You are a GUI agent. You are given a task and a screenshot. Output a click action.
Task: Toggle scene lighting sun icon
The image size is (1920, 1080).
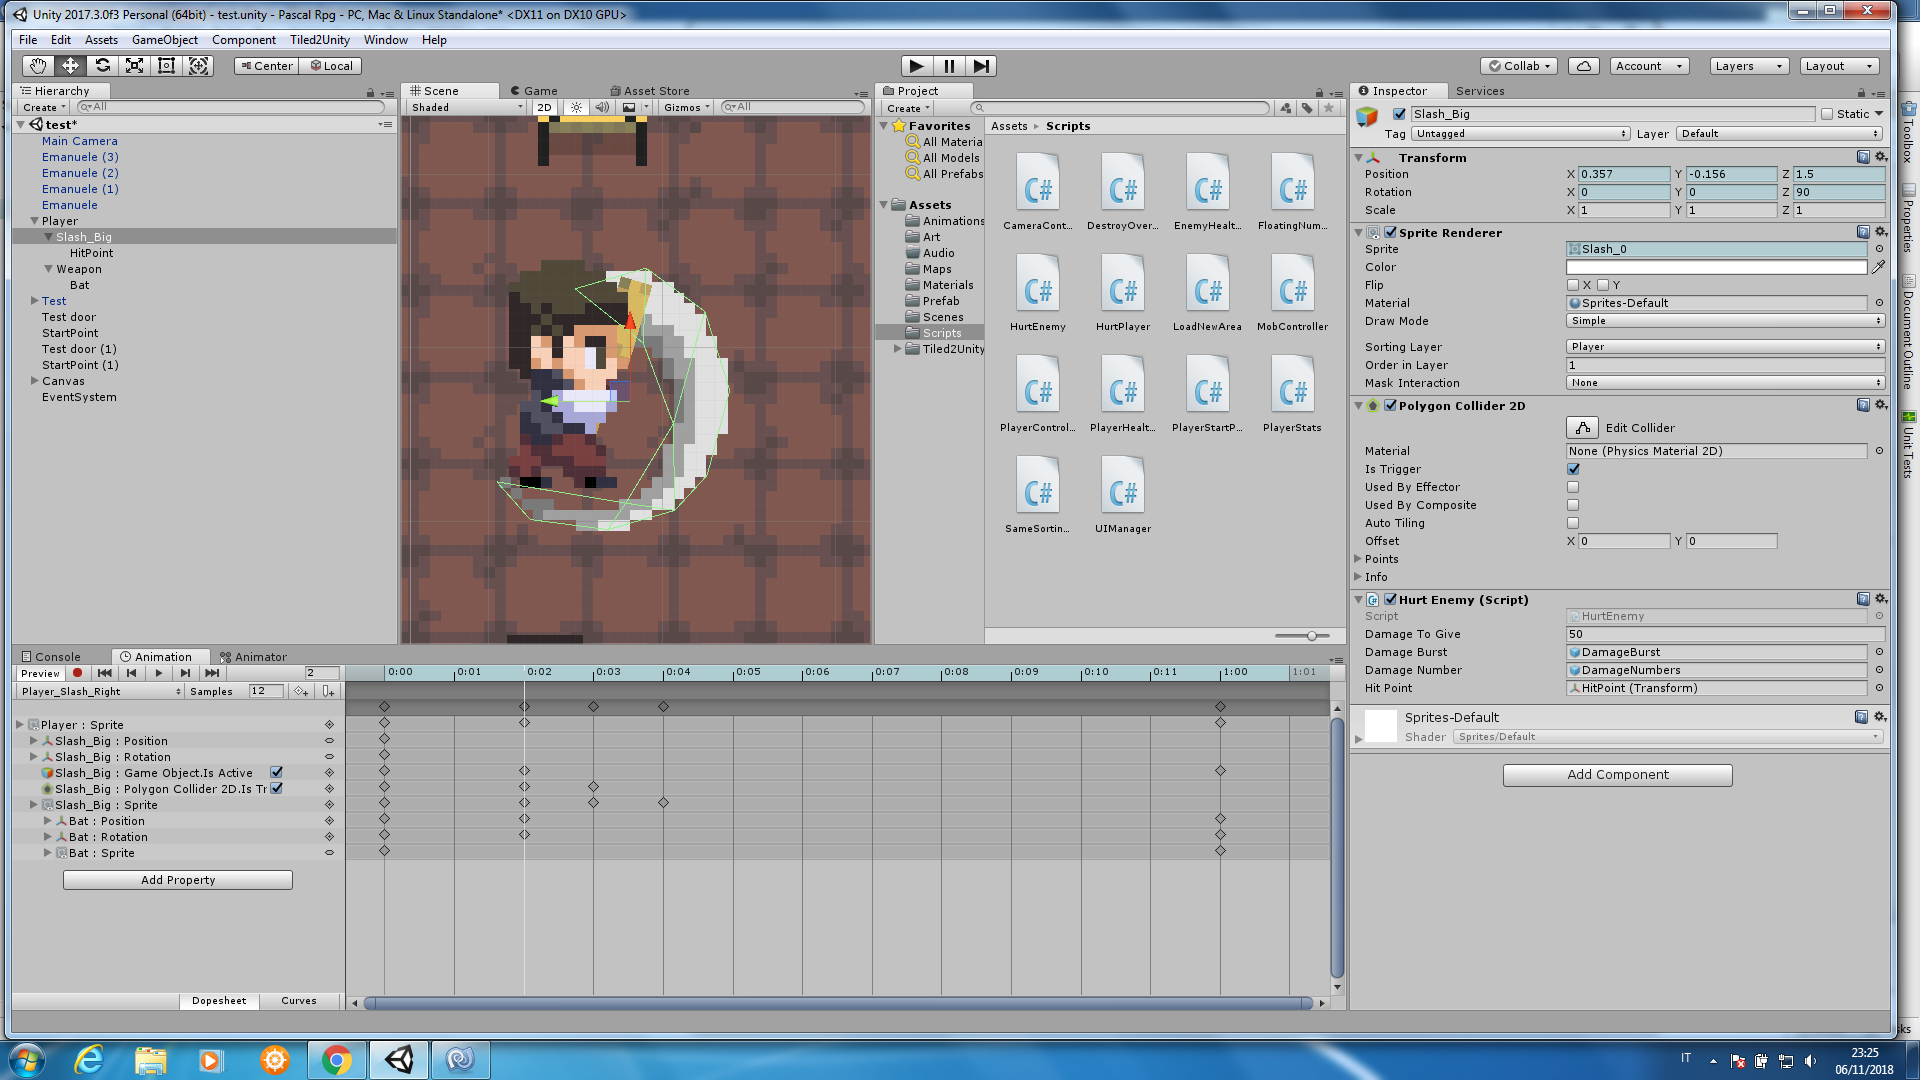576,107
